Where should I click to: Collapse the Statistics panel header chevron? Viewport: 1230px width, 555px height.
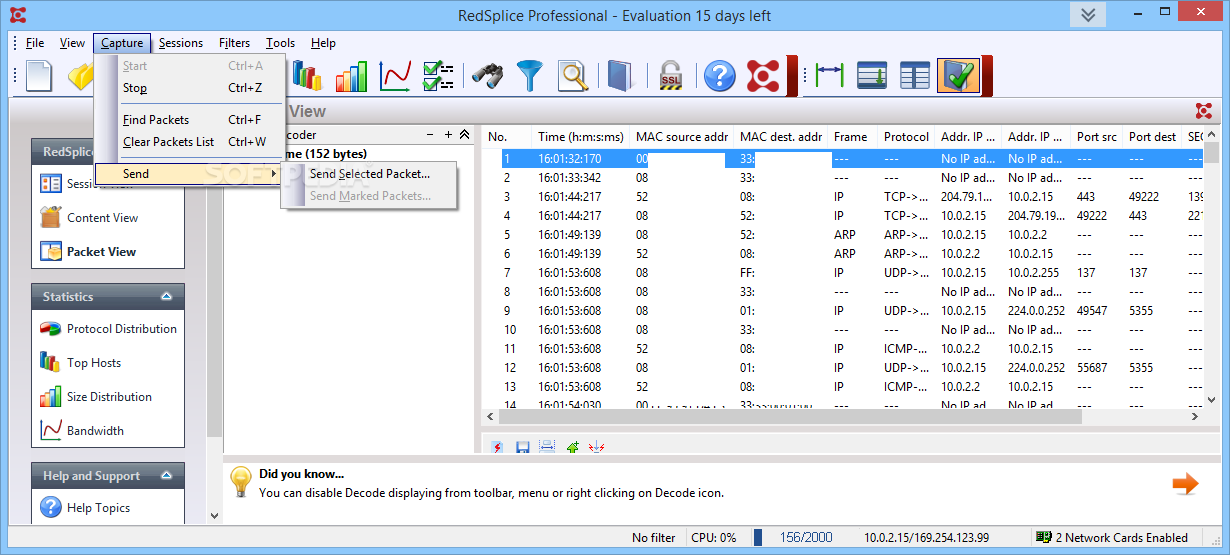coord(166,297)
